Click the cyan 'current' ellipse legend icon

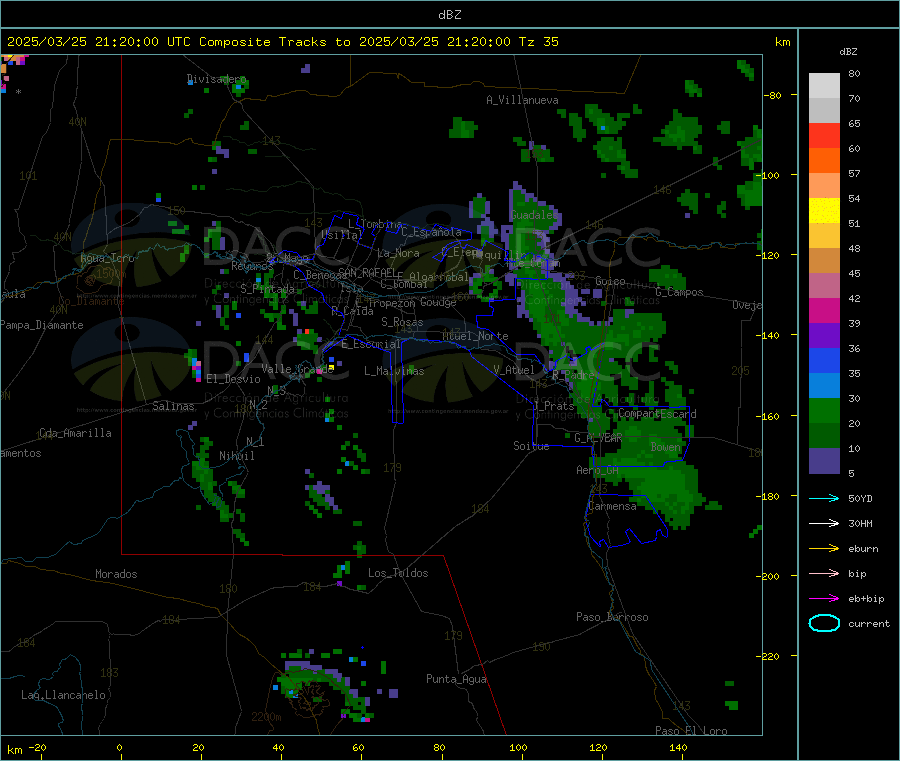pos(824,623)
